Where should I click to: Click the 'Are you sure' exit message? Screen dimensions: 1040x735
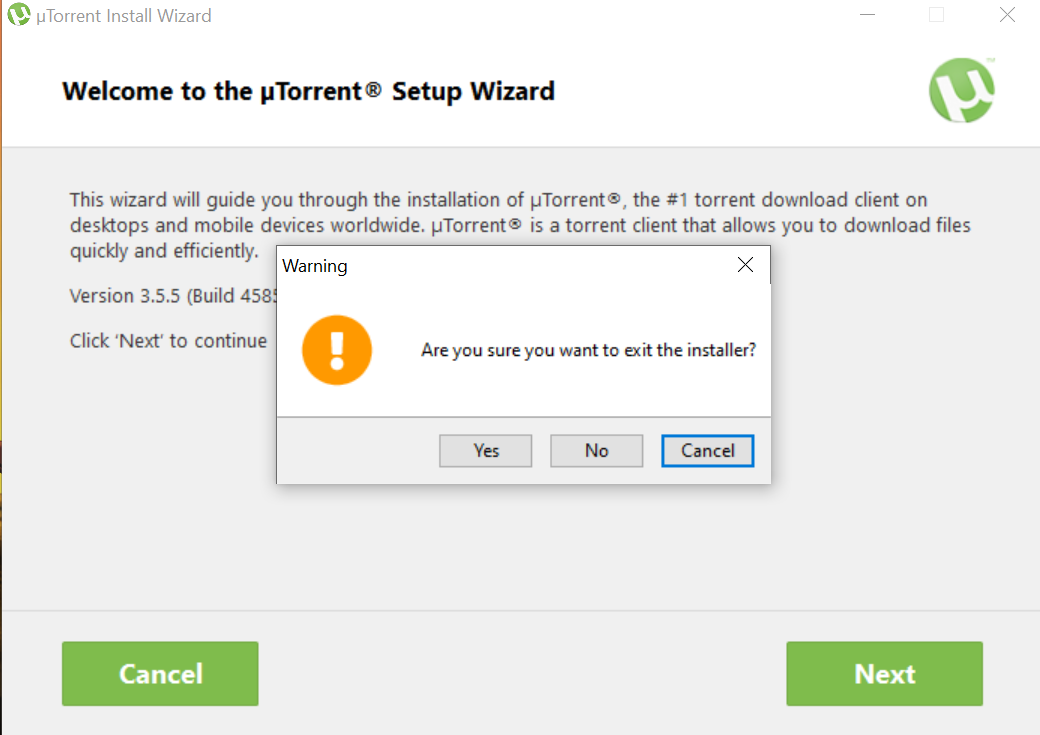point(588,350)
